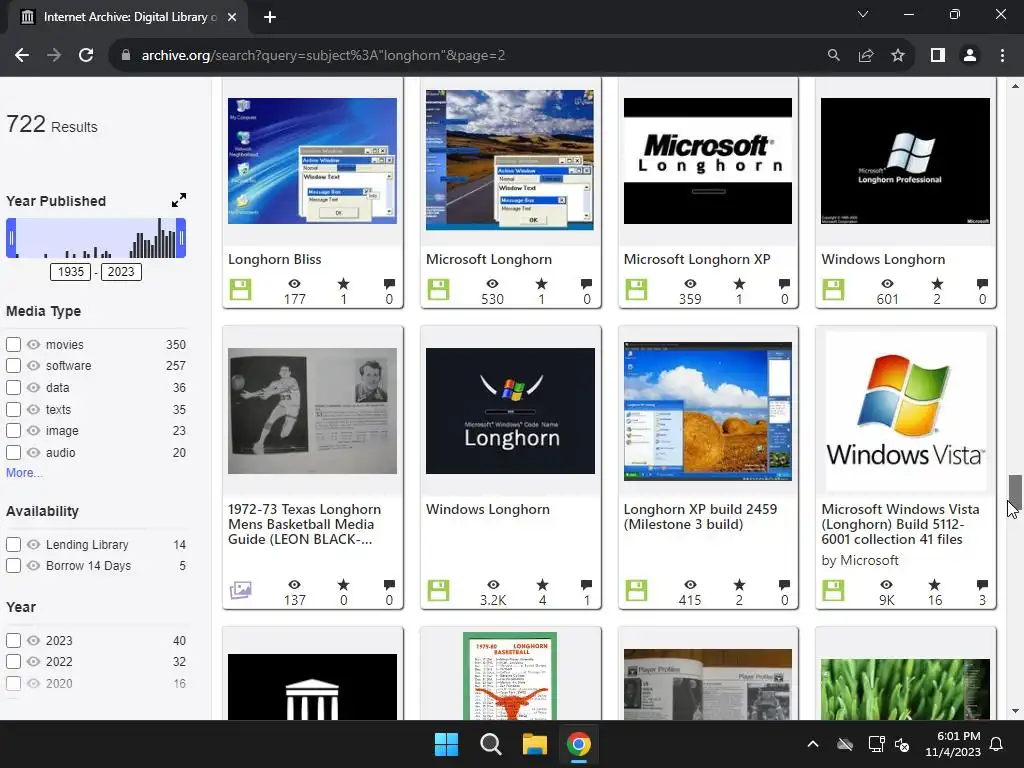Image resolution: width=1024 pixels, height=768 pixels.
Task: Click the comment icon on Windows Vista collection card
Action: click(x=982, y=584)
